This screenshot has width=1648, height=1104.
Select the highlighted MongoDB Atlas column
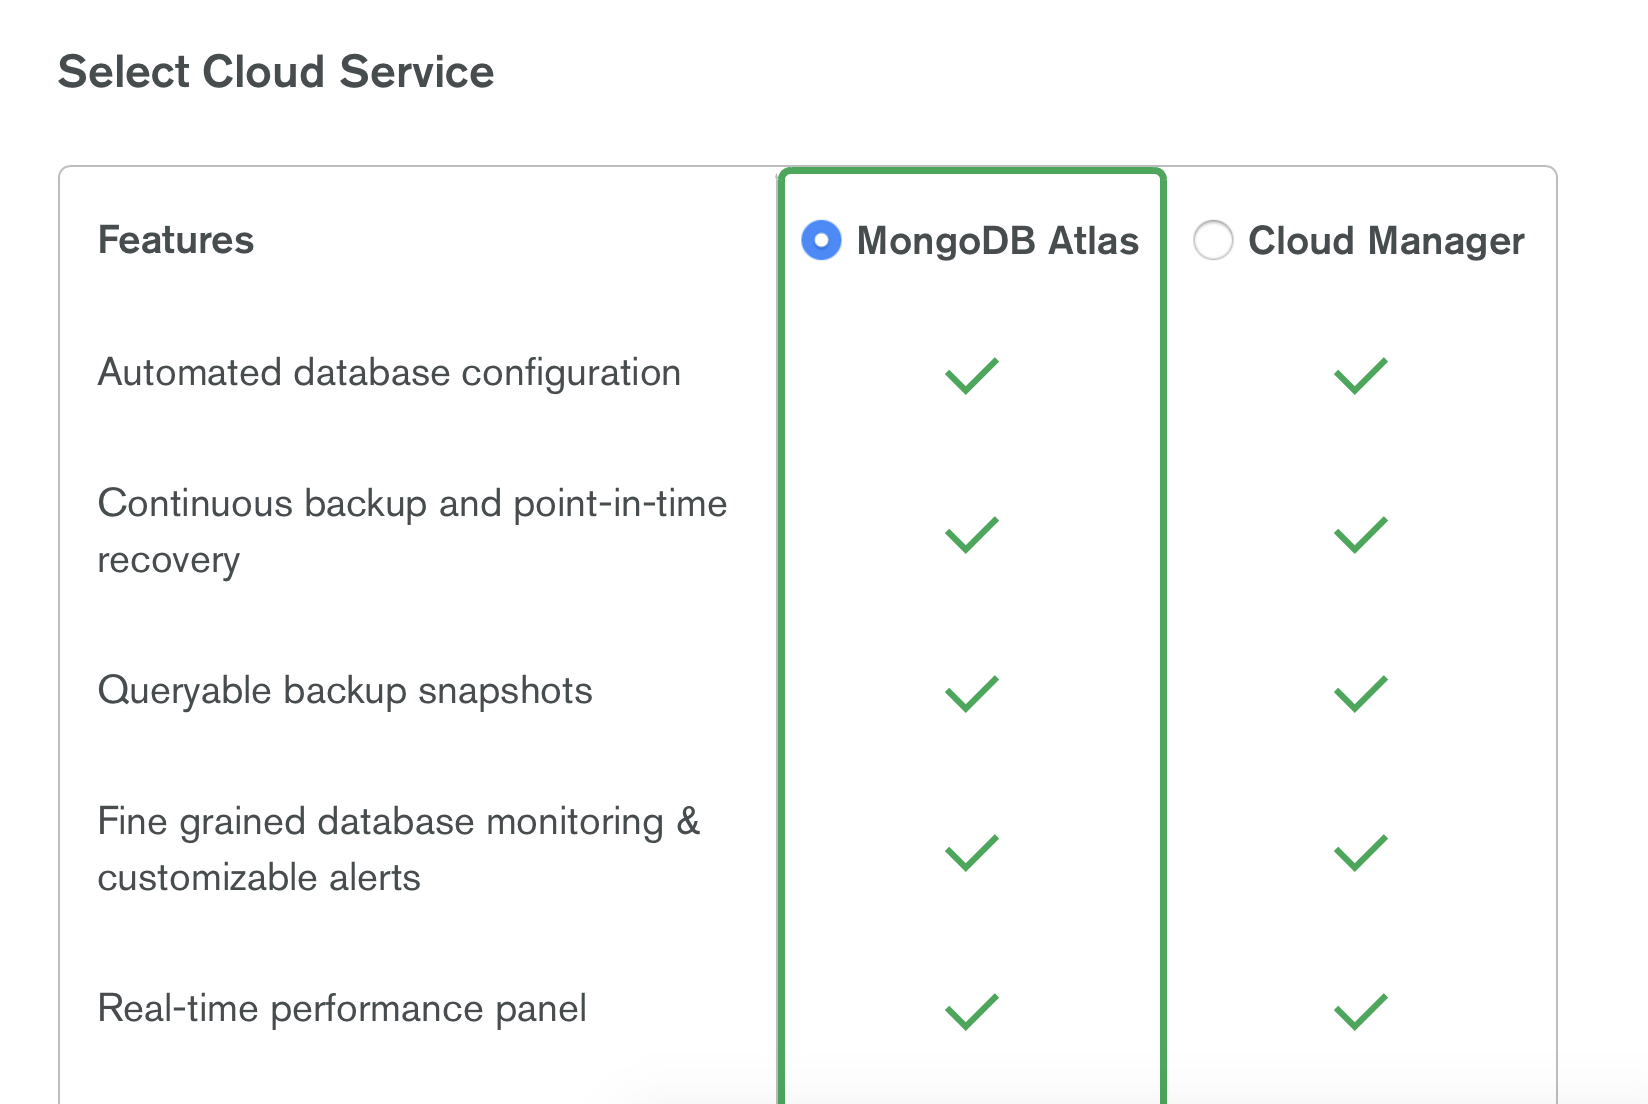tap(972, 600)
